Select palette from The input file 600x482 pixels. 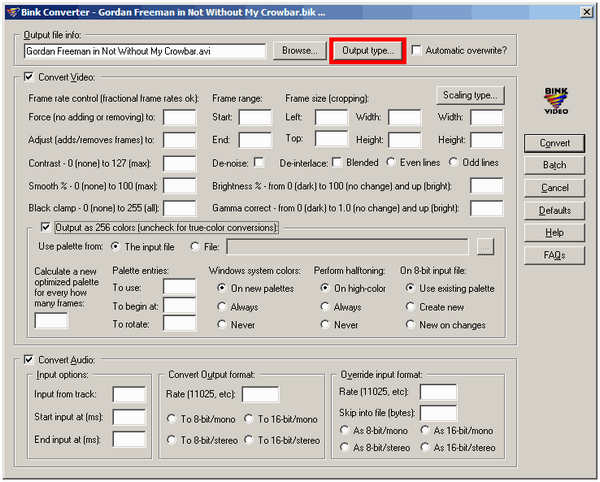(115, 247)
